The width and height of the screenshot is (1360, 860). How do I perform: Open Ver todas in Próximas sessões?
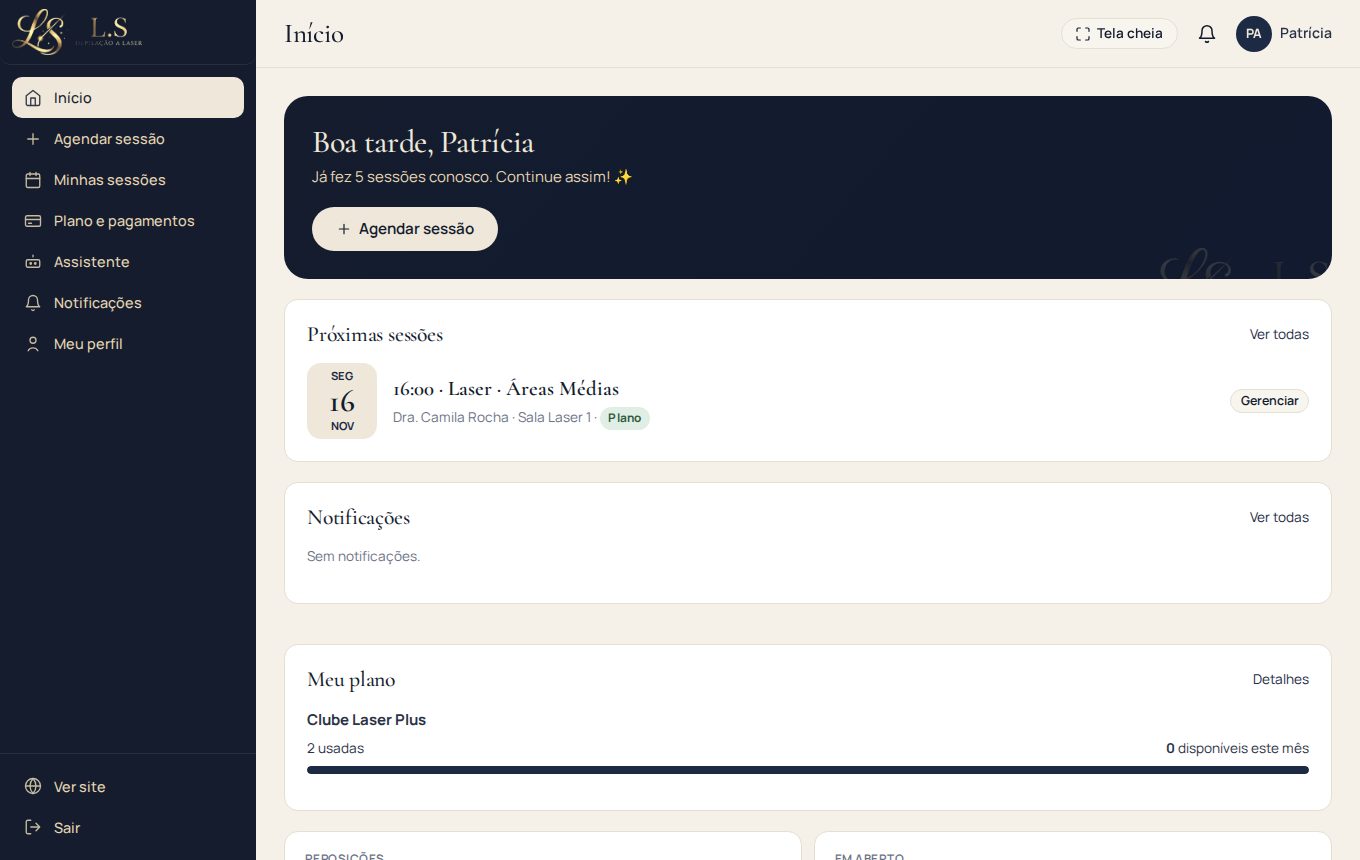coord(1279,334)
